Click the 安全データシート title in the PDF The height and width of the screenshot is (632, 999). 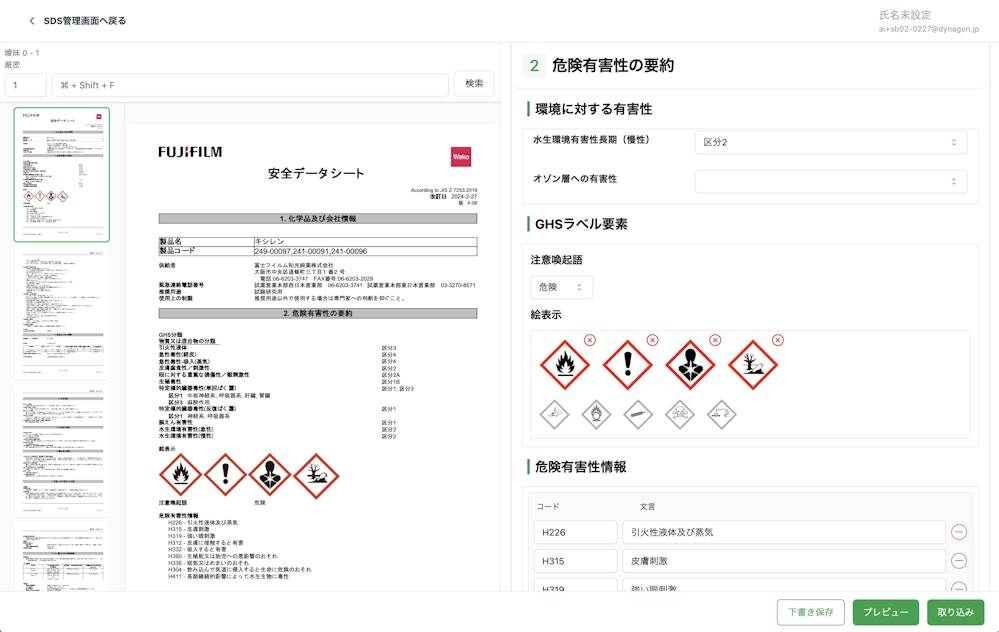tap(316, 173)
